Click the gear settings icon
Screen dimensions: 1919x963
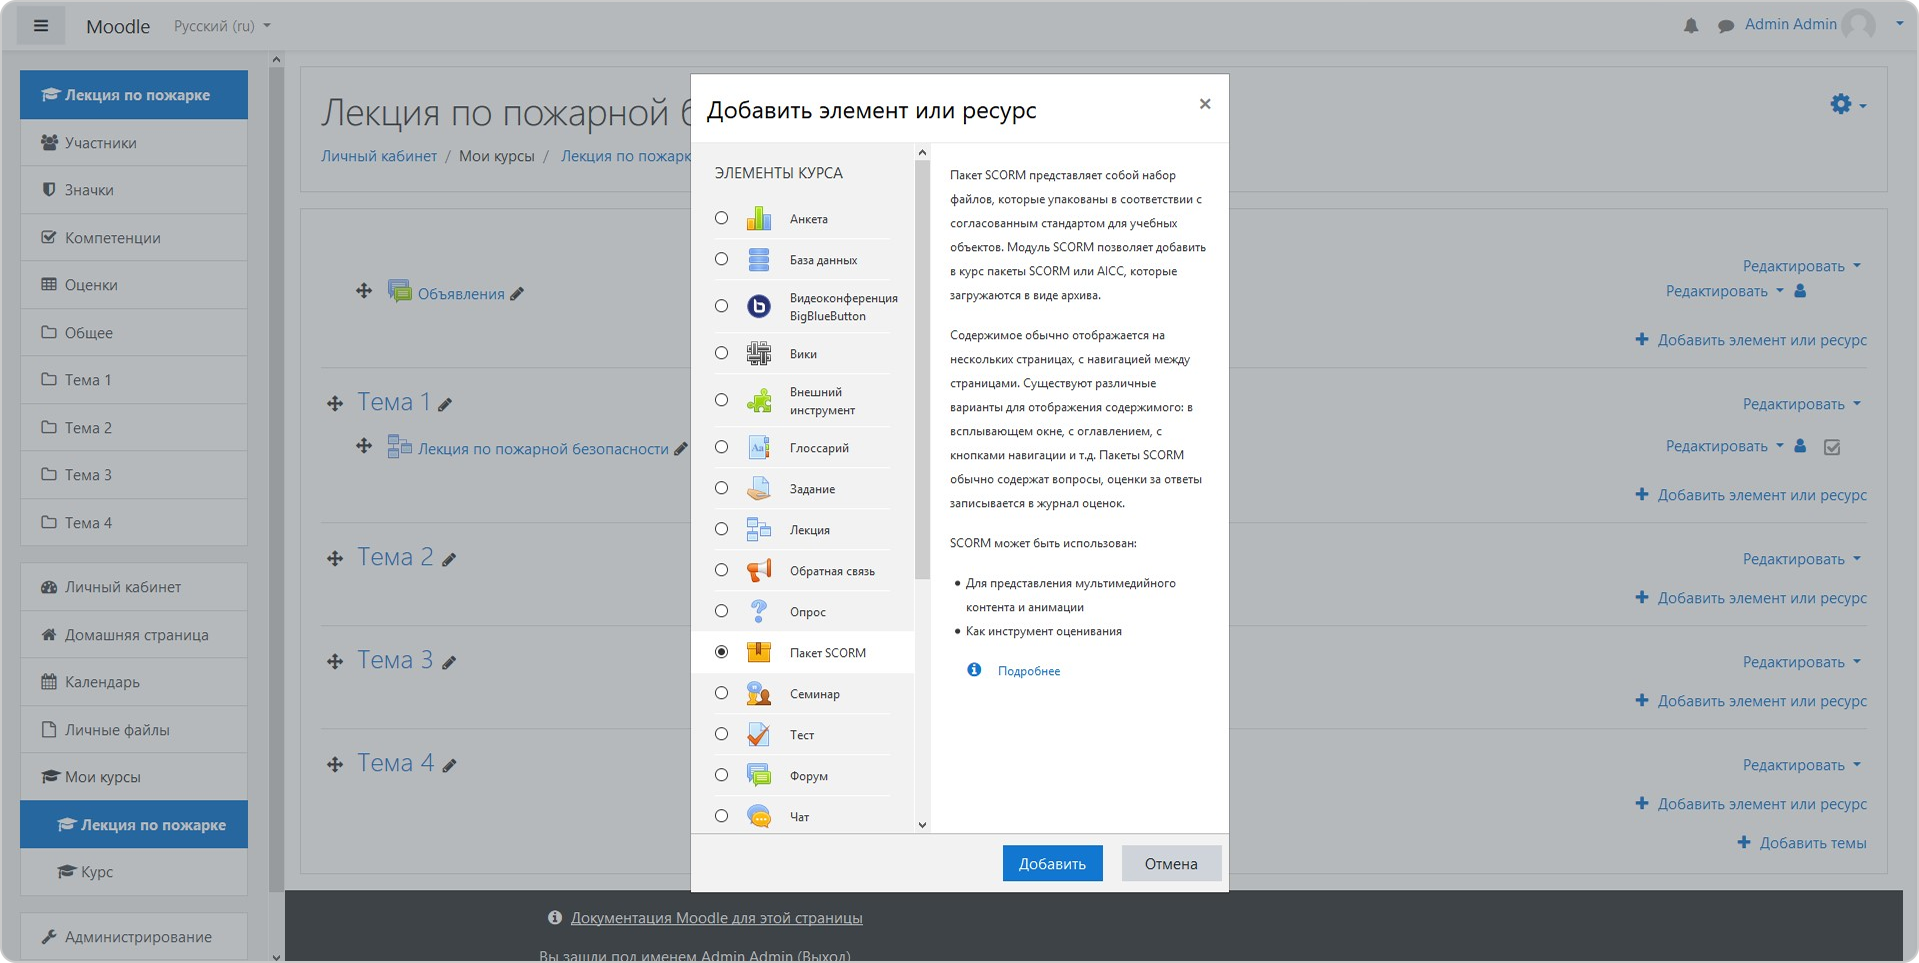coord(1841,104)
